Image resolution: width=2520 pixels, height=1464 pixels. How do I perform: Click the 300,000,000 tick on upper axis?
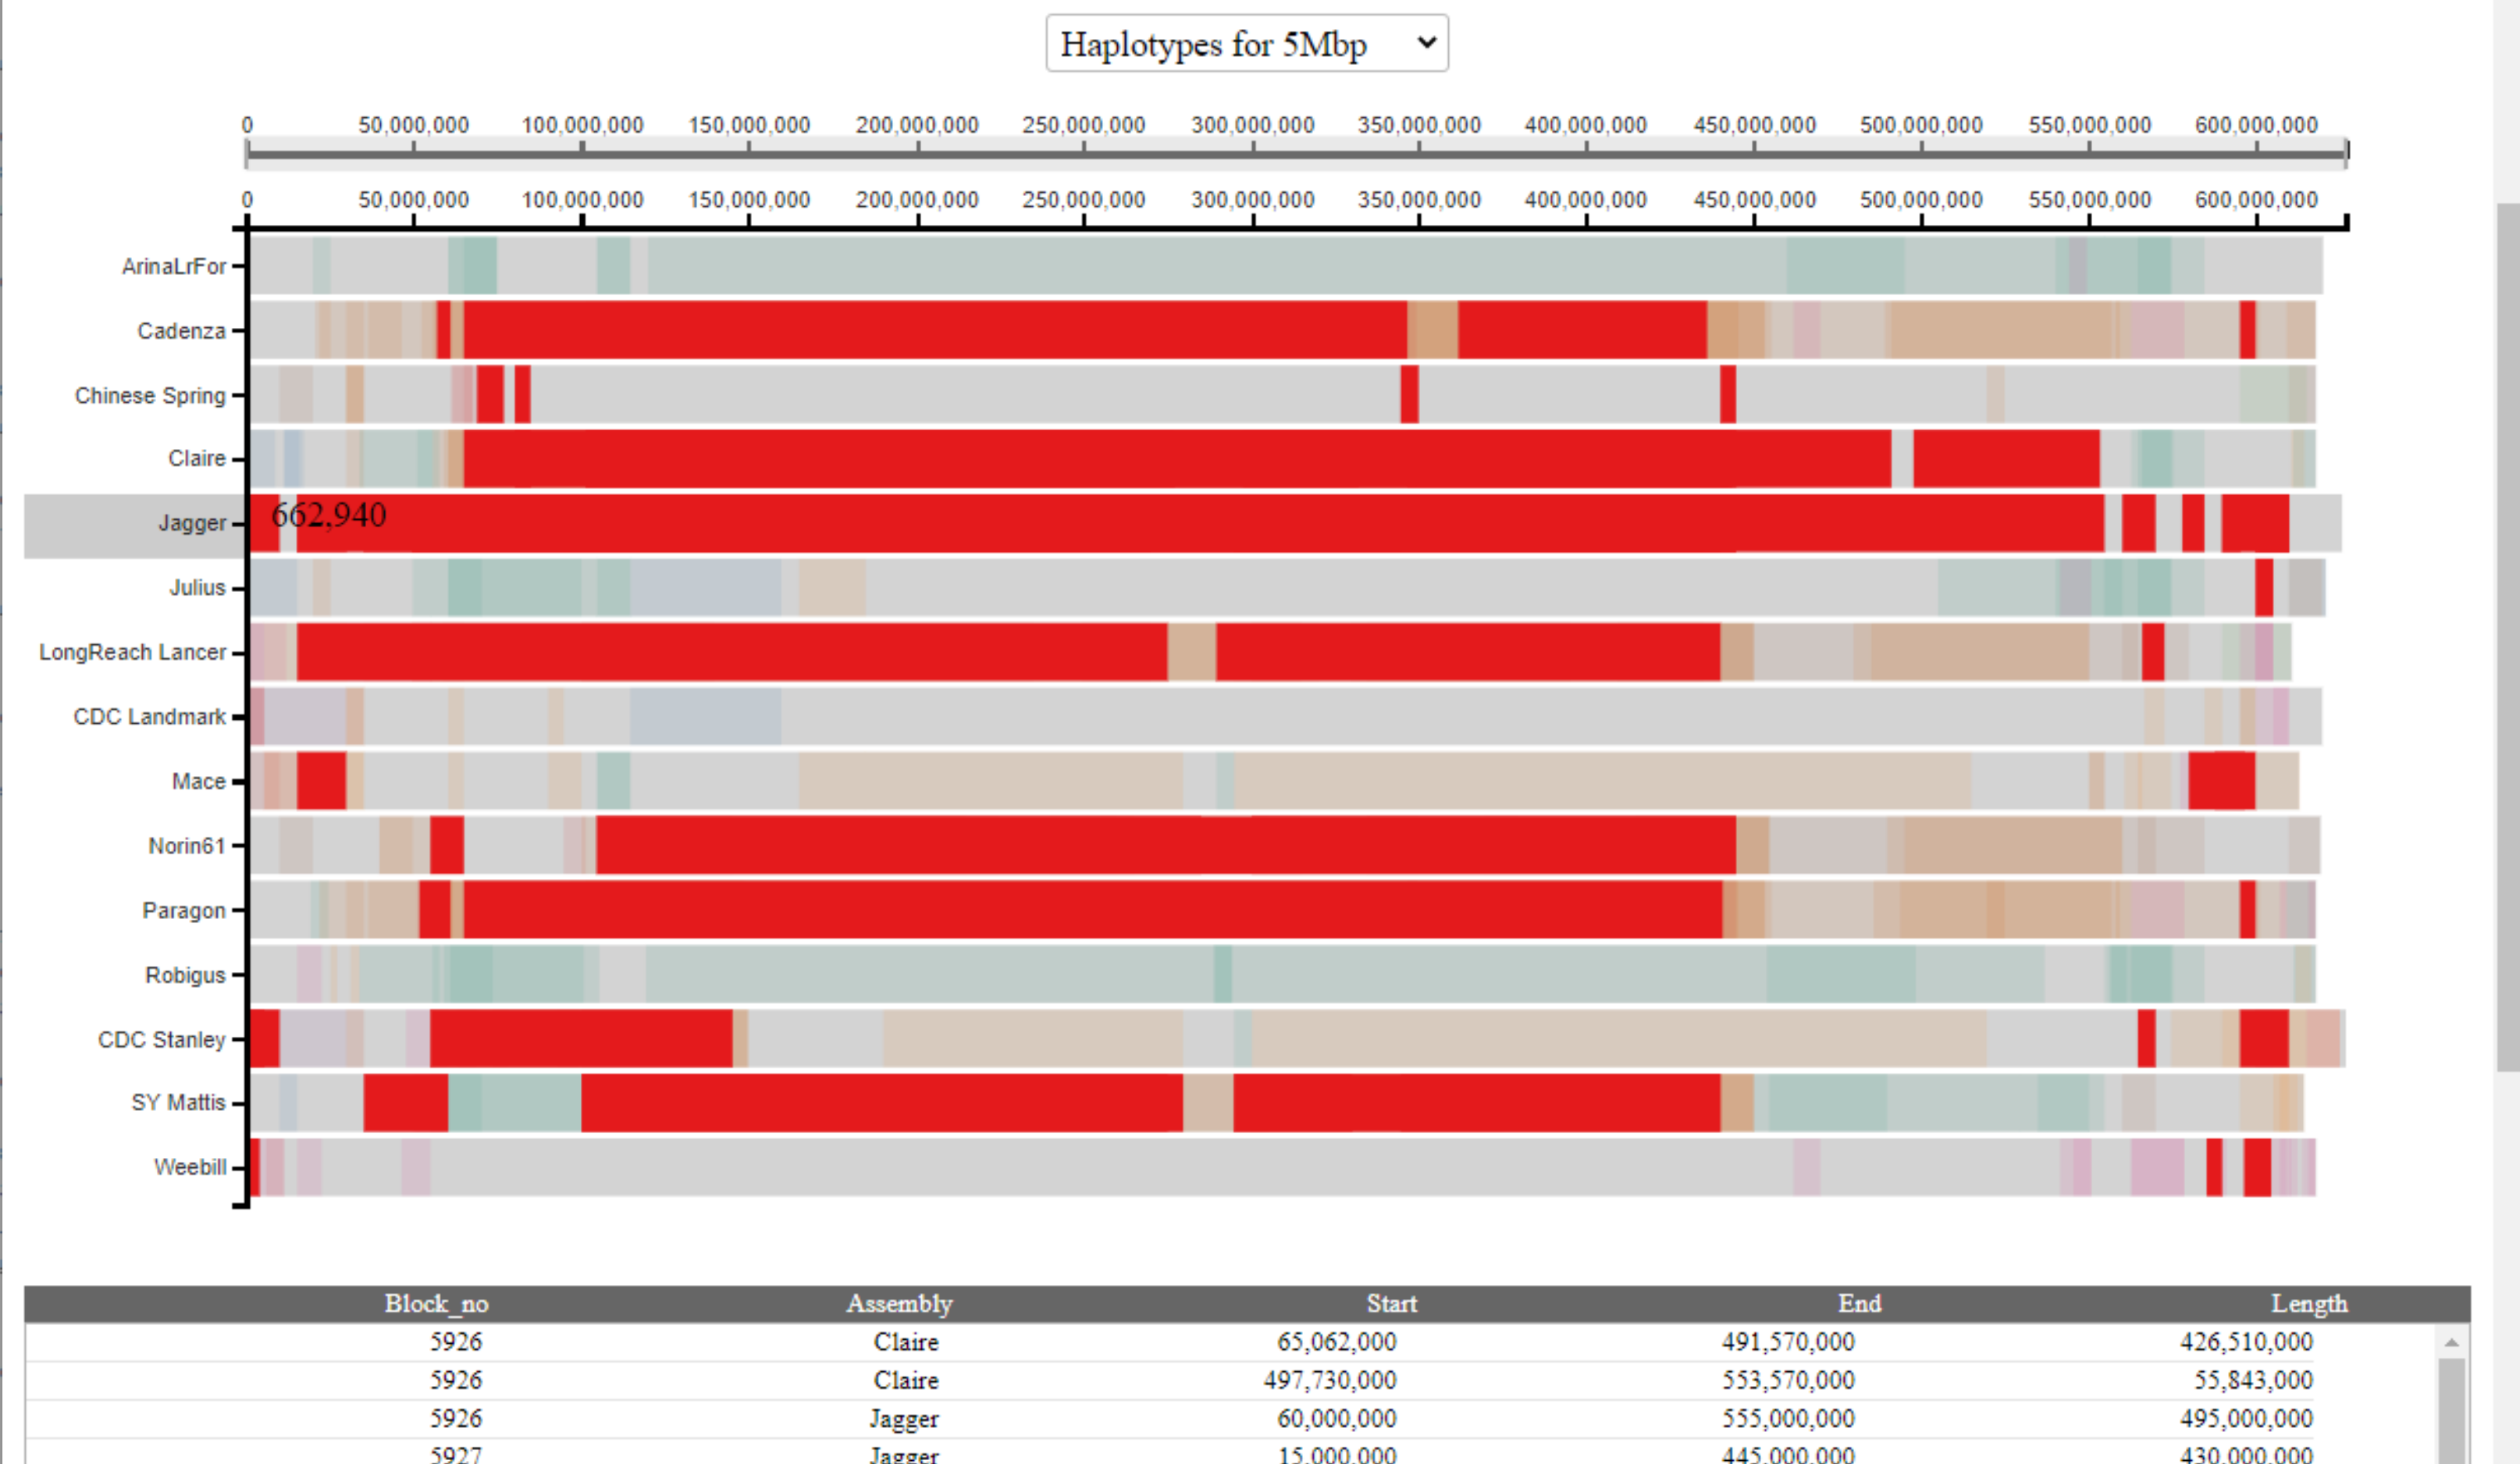(1252, 125)
